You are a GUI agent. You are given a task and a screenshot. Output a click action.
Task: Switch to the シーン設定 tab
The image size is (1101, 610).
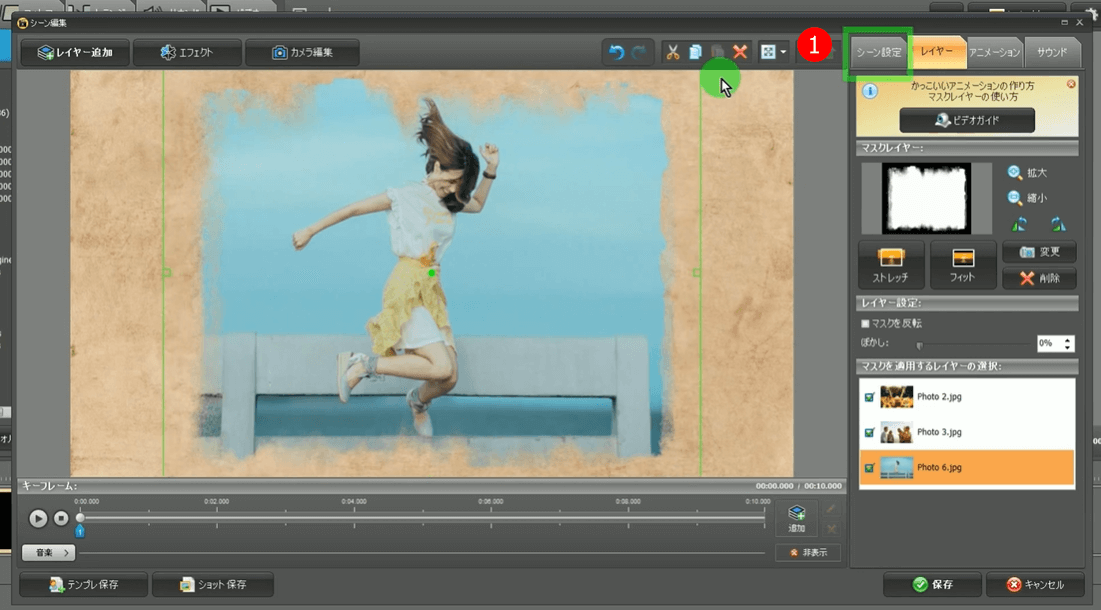pyautogui.click(x=878, y=52)
